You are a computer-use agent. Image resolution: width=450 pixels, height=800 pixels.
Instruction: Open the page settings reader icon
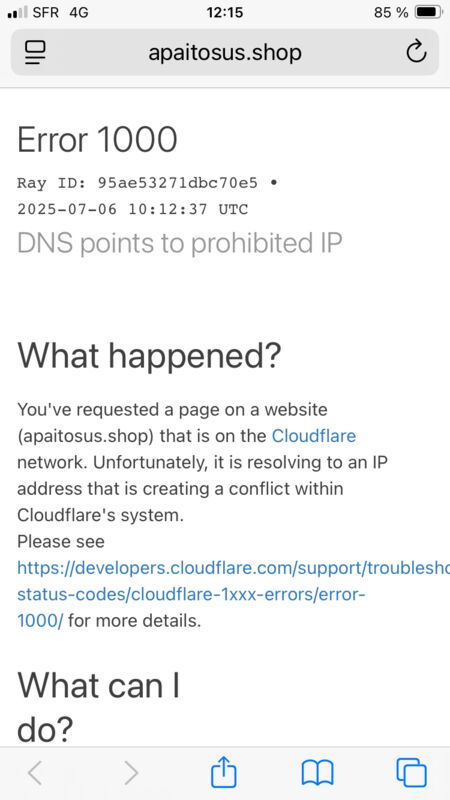point(35,53)
